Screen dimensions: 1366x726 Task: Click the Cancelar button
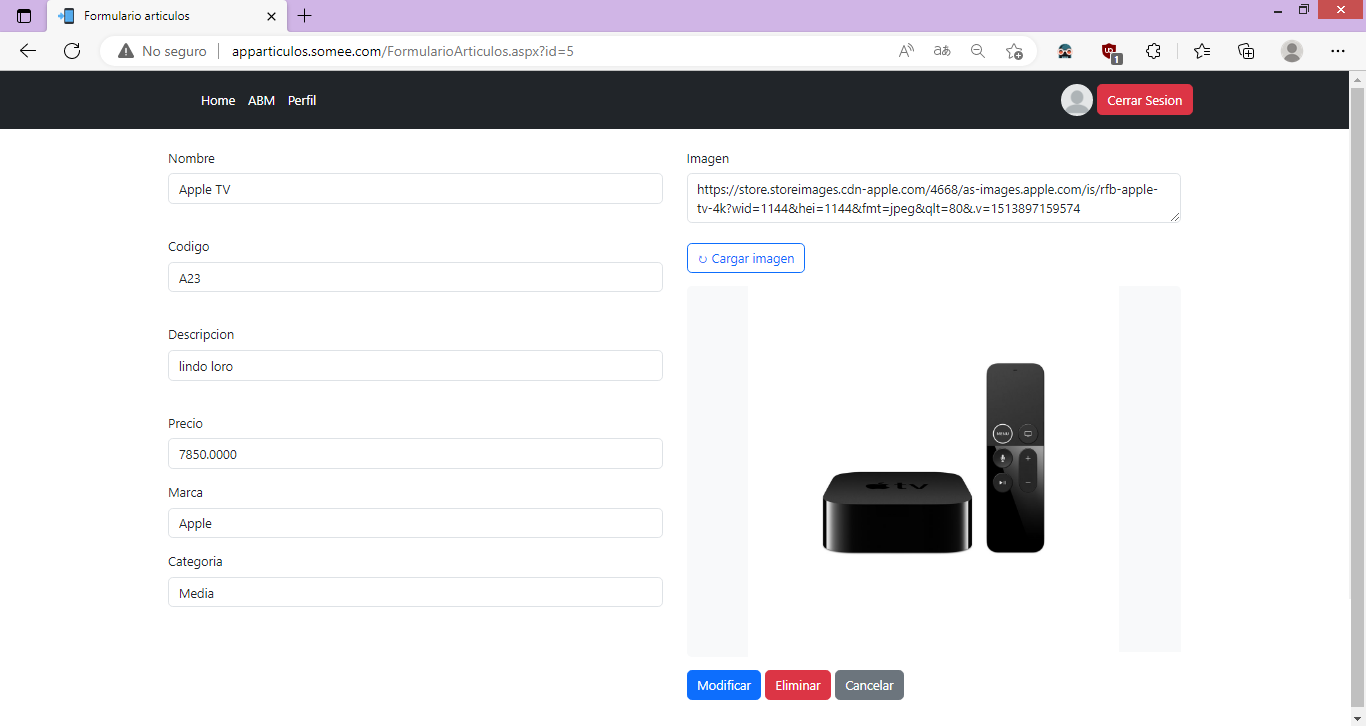[869, 685]
